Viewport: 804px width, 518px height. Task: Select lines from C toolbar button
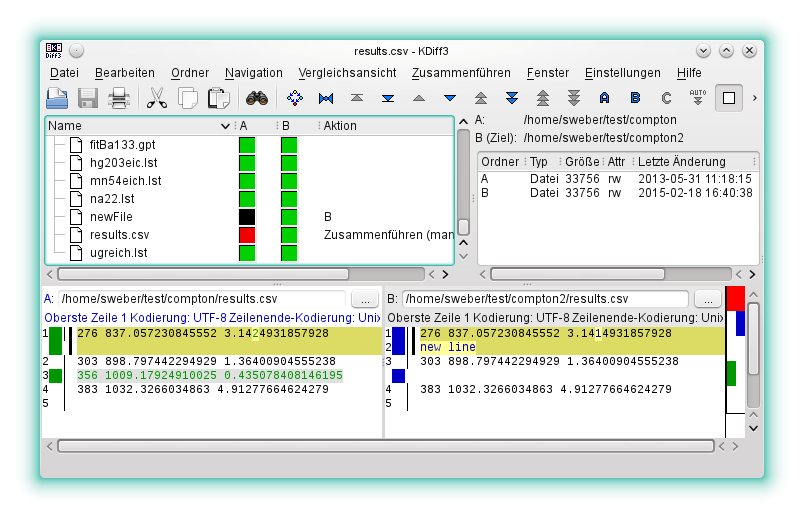click(x=666, y=98)
